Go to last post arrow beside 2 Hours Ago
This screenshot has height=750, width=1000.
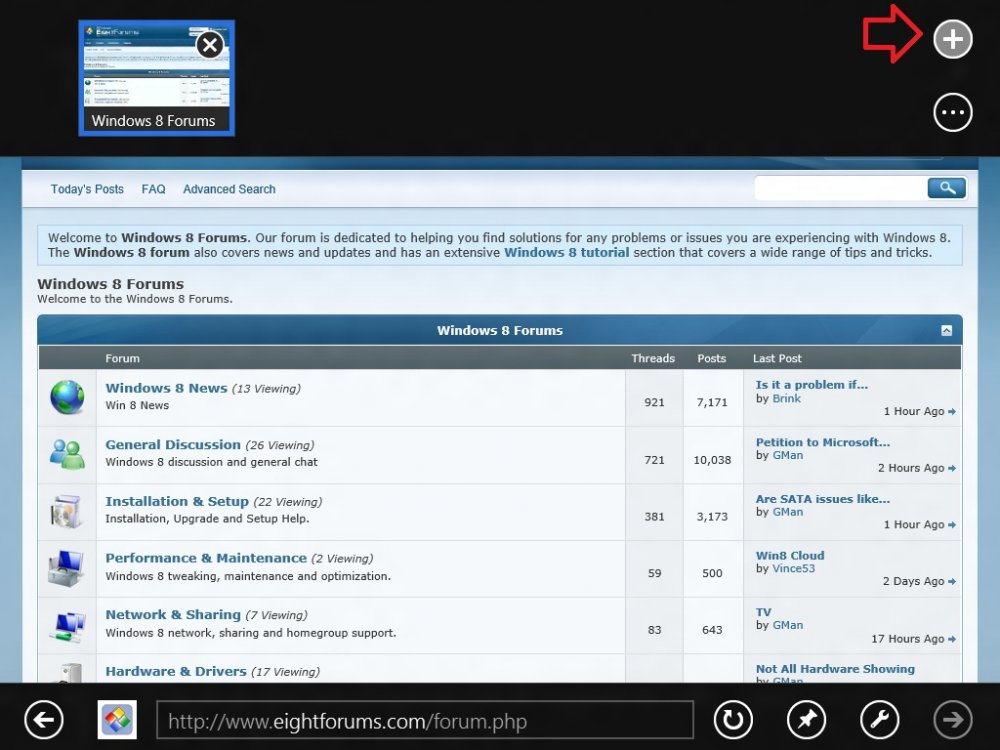[x=952, y=469]
